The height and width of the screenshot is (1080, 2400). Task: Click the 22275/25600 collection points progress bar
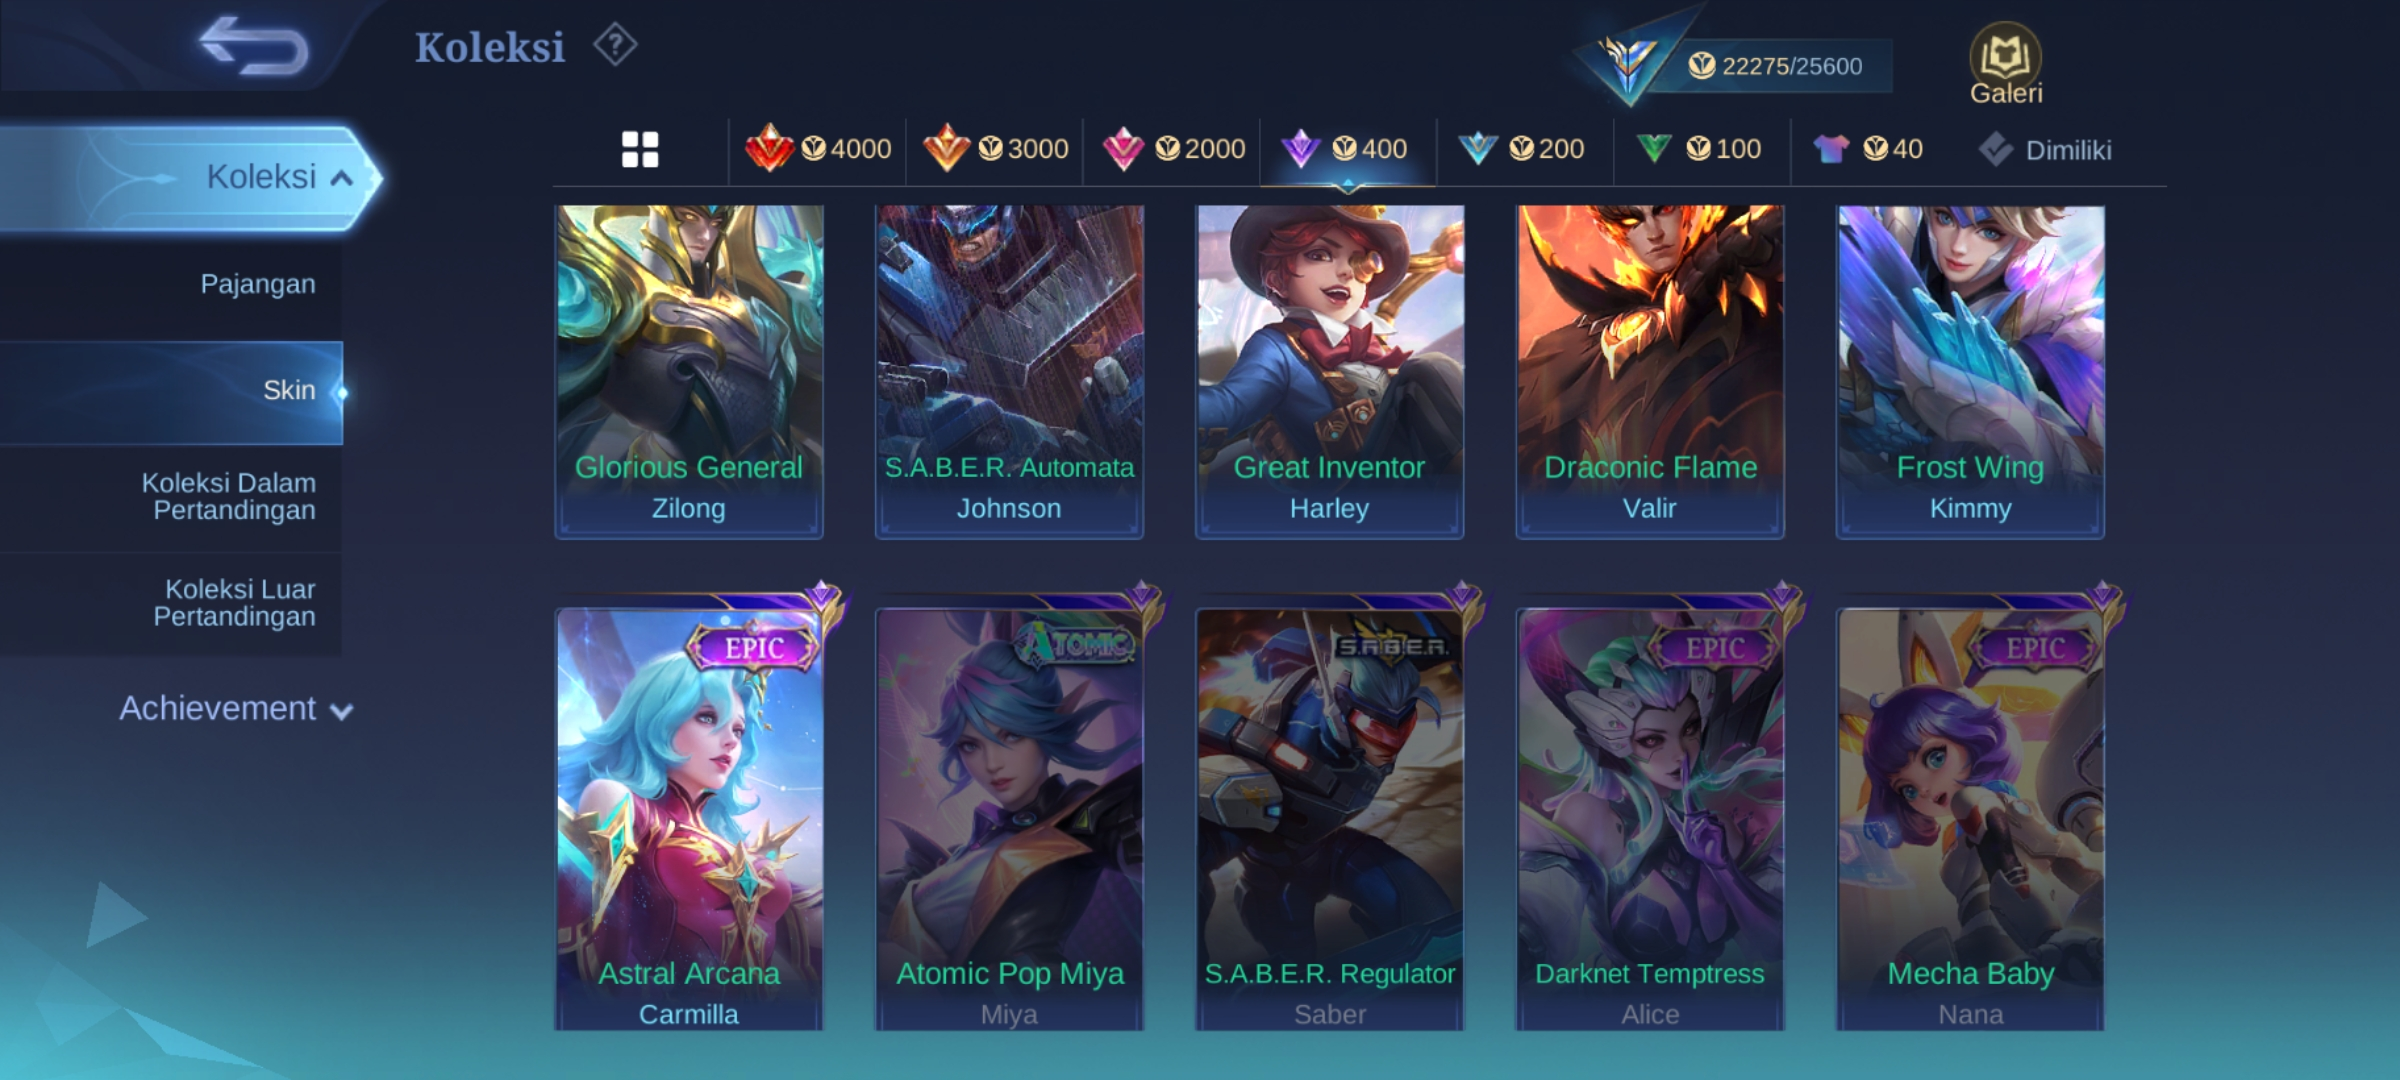click(x=1770, y=66)
